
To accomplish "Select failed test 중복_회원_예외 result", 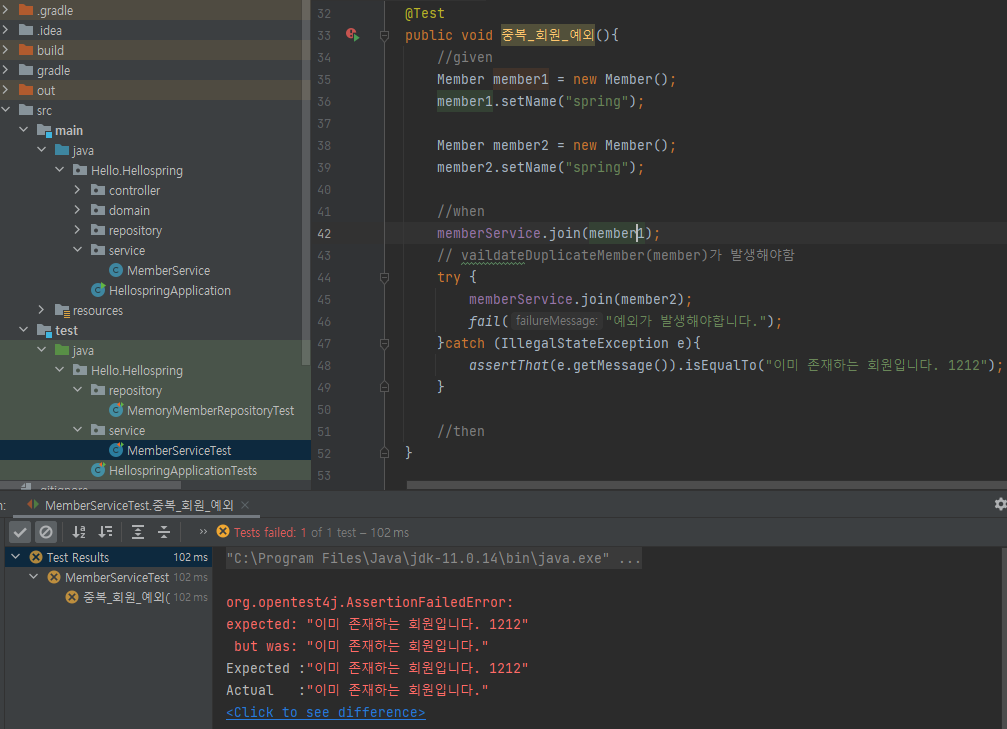I will (126, 597).
